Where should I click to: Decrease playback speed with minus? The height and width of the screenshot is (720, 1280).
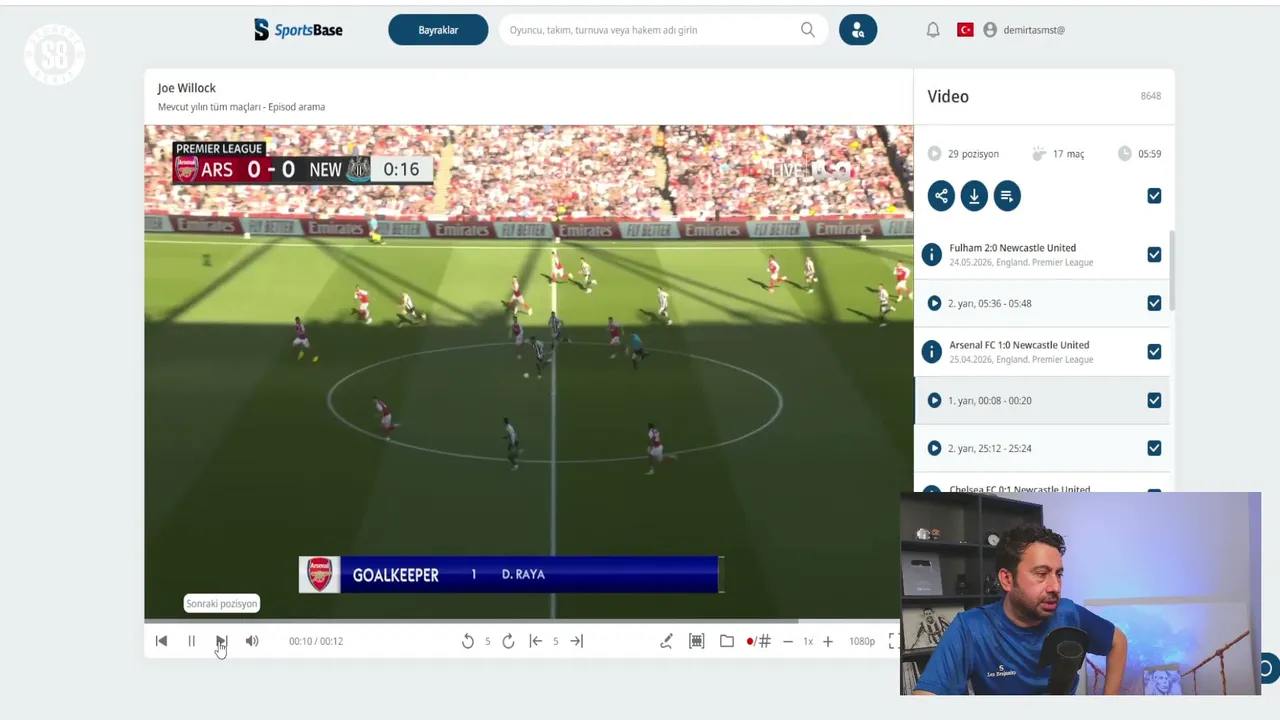[x=788, y=641]
